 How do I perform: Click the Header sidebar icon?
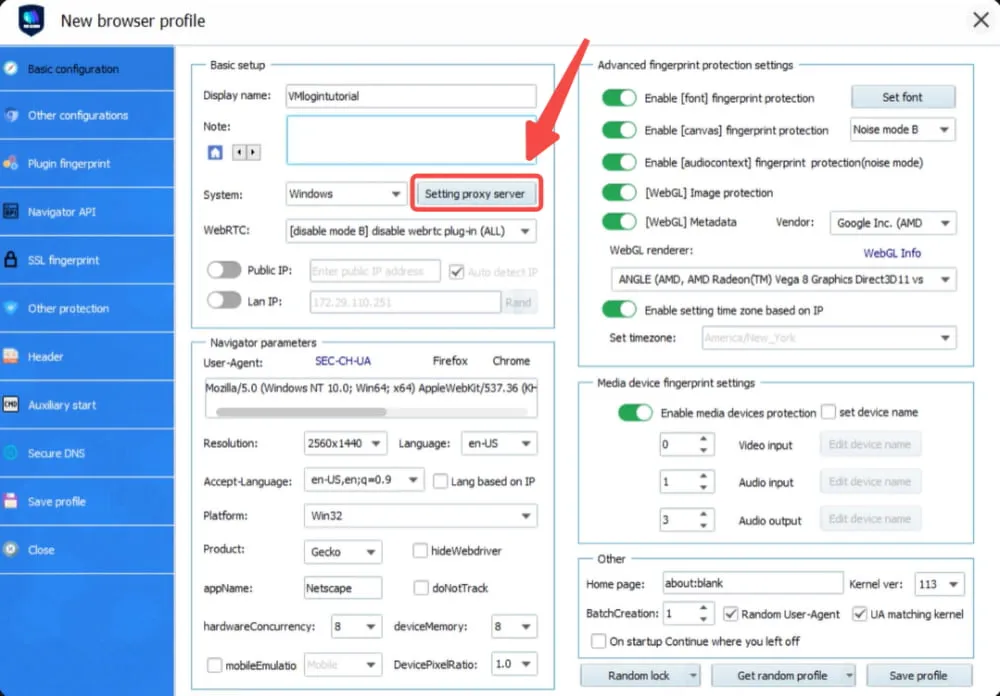[x=11, y=357]
